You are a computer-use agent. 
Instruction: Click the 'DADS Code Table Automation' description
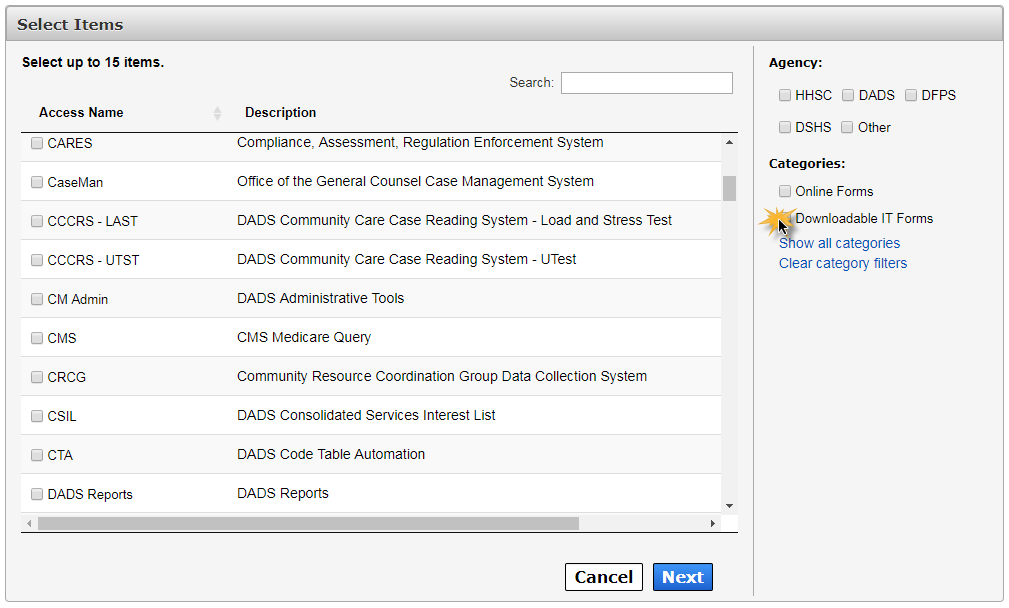point(331,454)
